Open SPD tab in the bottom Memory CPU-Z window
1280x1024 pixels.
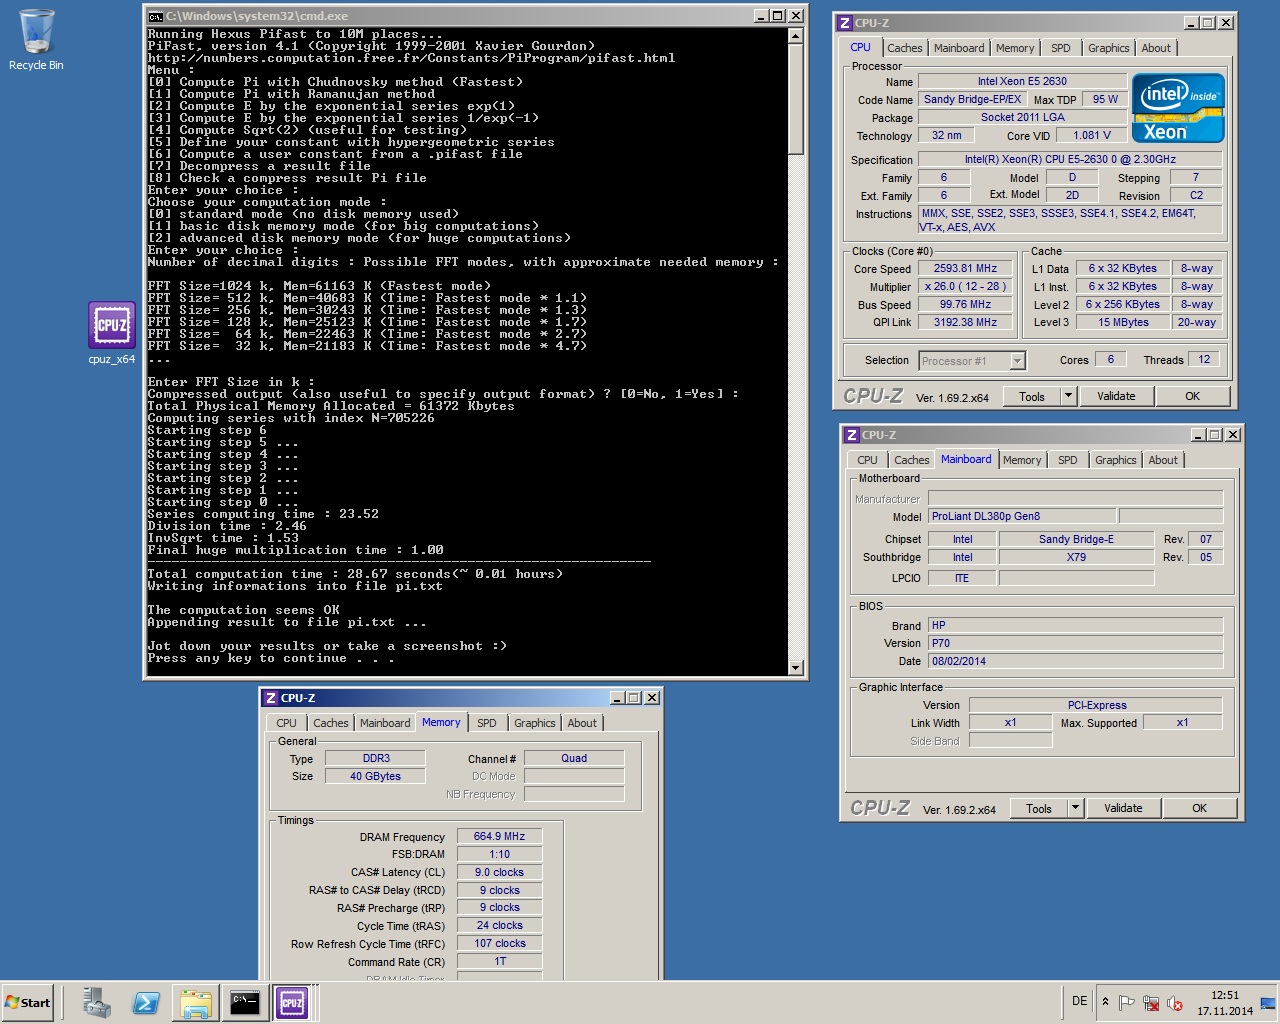pos(487,723)
